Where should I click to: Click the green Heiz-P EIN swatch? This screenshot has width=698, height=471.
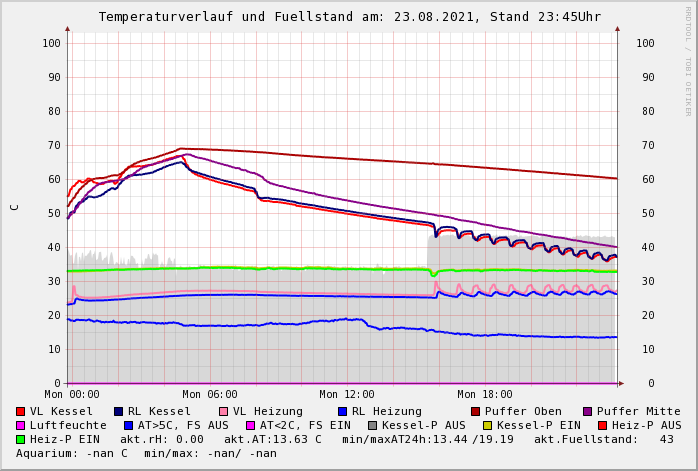[20, 440]
